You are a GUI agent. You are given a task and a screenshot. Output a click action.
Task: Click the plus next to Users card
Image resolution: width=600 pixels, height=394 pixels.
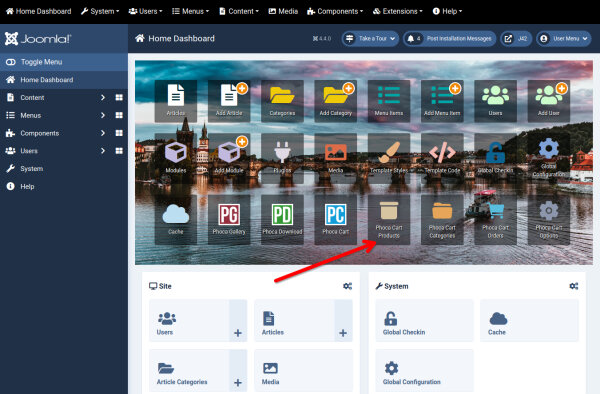pyautogui.click(x=238, y=321)
